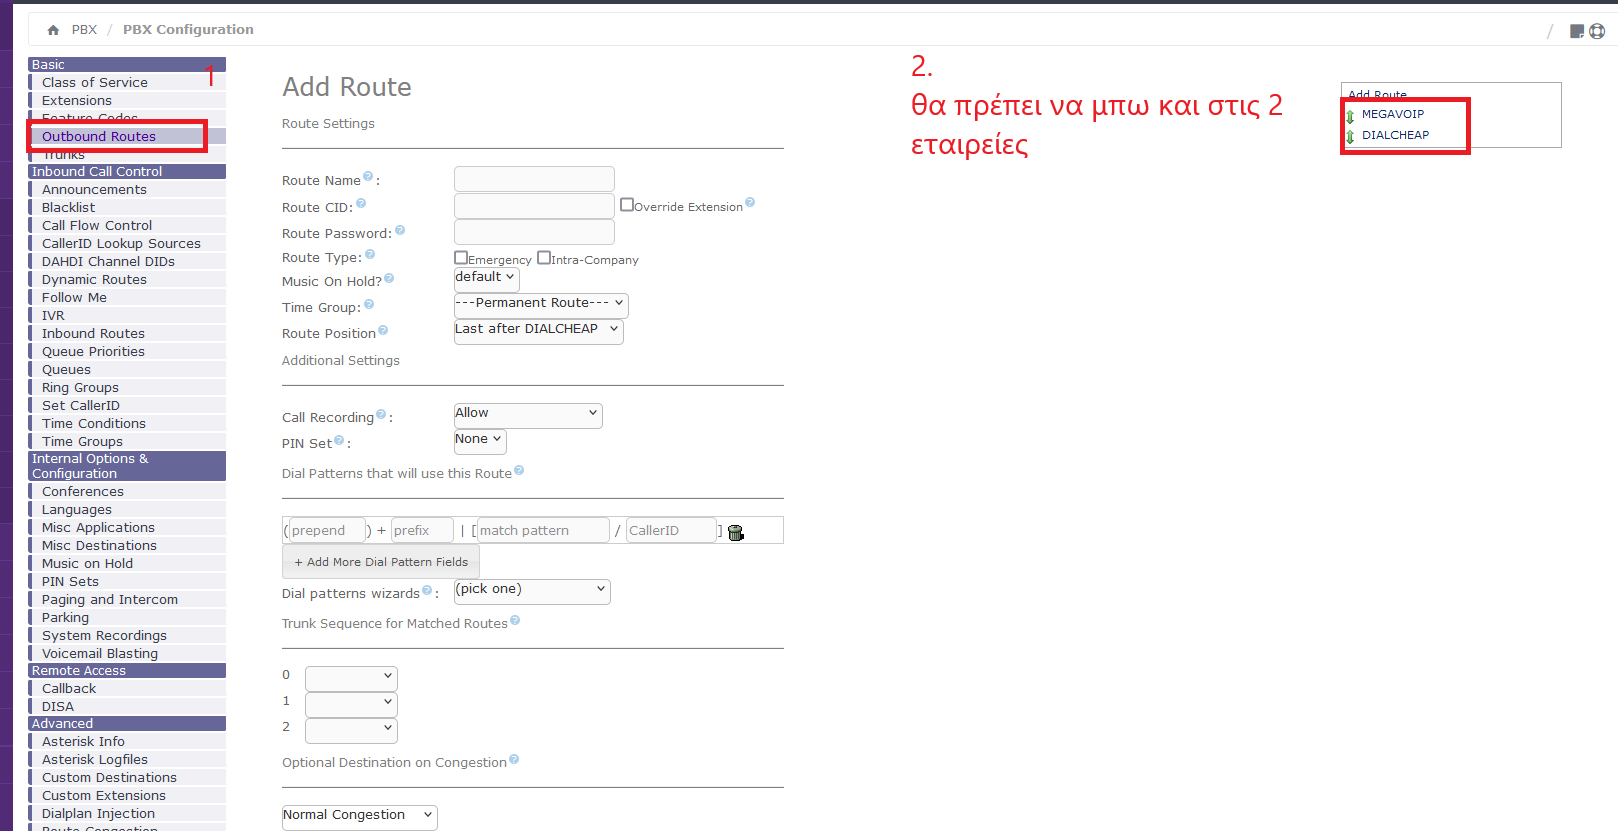This screenshot has width=1618, height=831.
Task: Open the MEGAVOIP route link
Action: click(x=1392, y=114)
